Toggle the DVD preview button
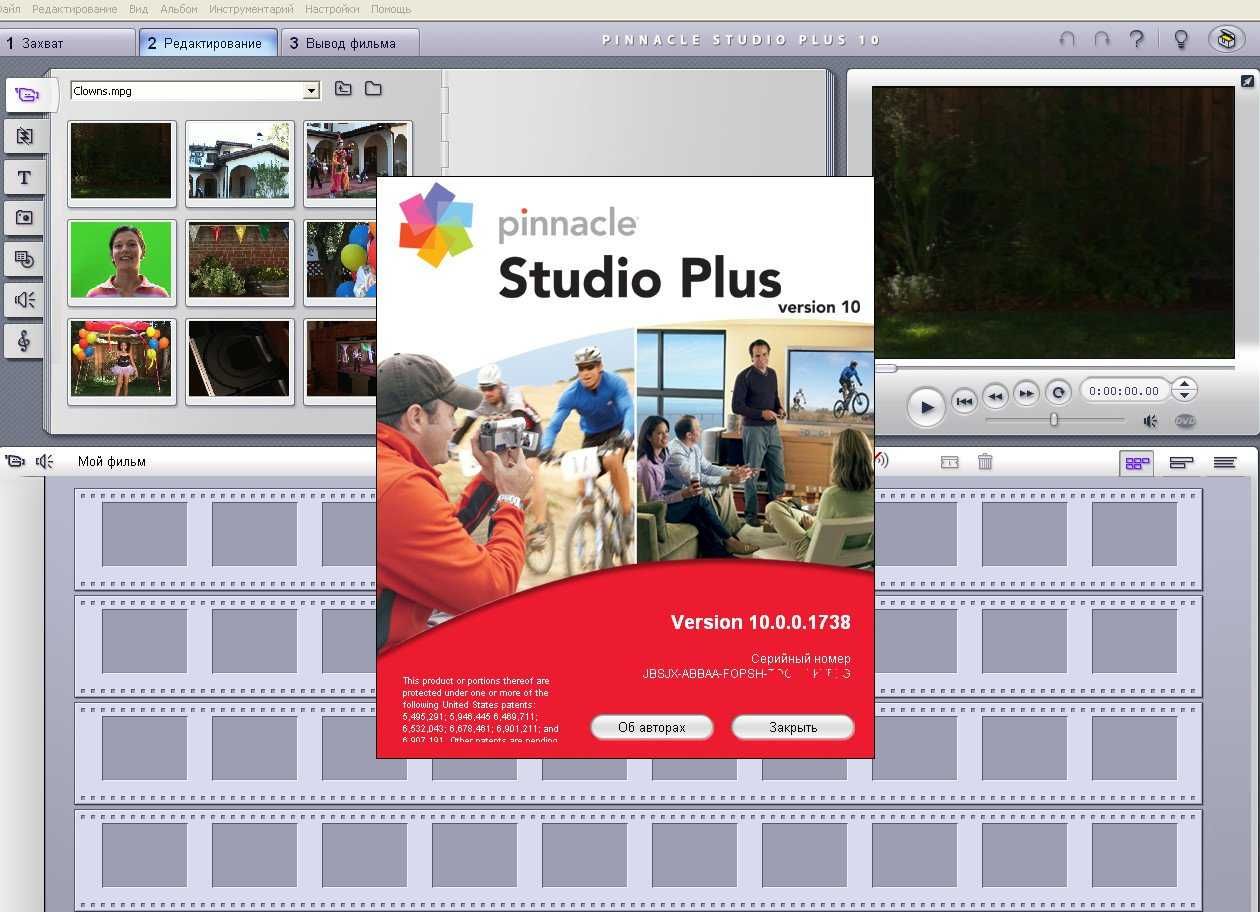Image resolution: width=1260 pixels, height=912 pixels. pyautogui.click(x=1185, y=421)
